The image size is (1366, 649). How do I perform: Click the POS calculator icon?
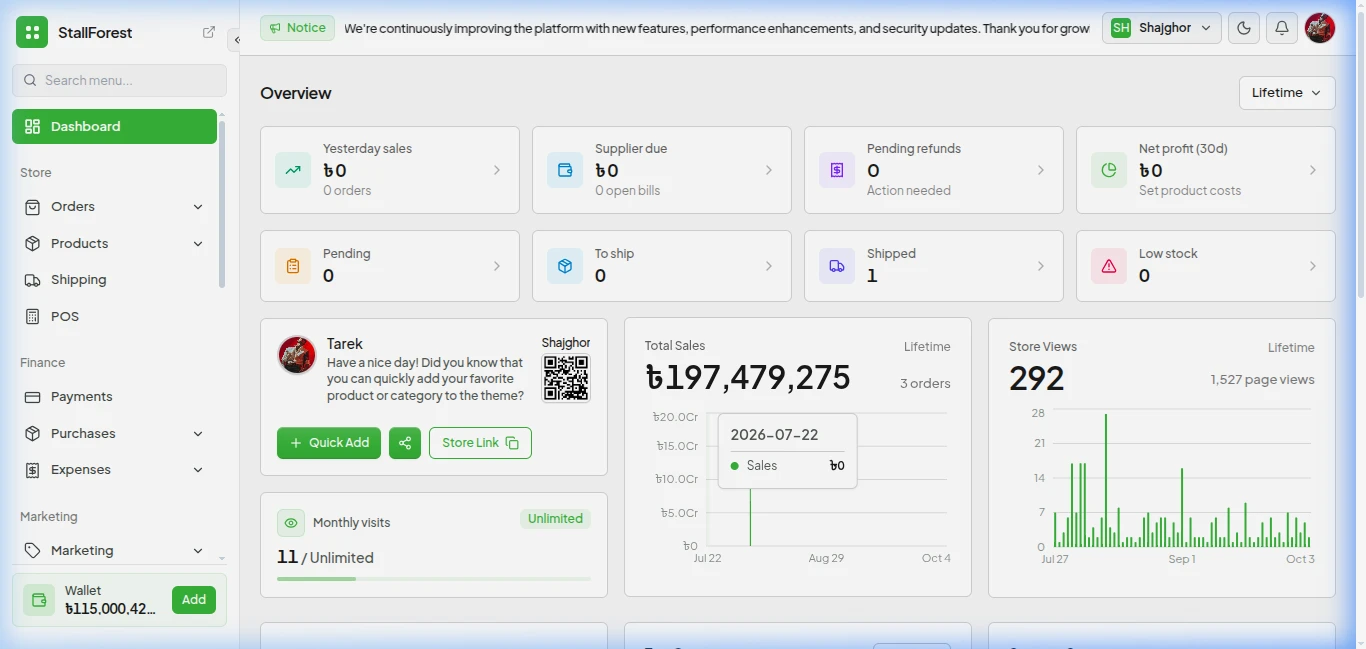click(32, 316)
